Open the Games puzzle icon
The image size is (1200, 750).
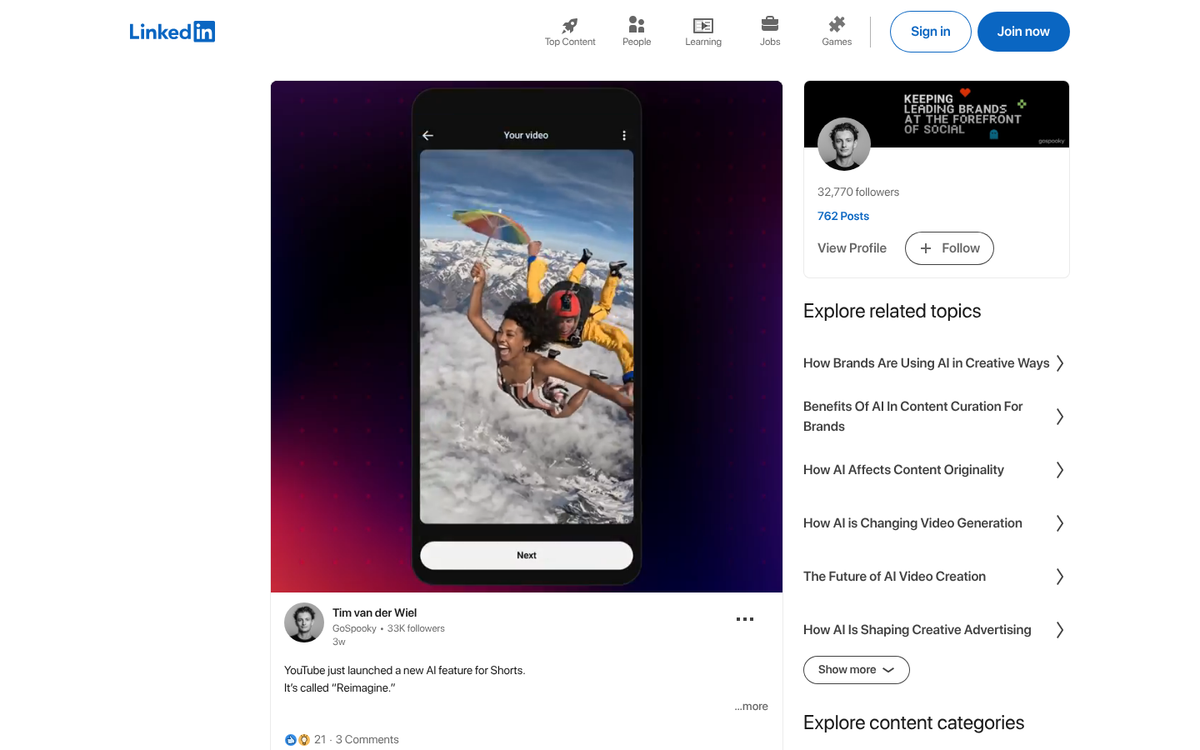click(x=837, y=25)
